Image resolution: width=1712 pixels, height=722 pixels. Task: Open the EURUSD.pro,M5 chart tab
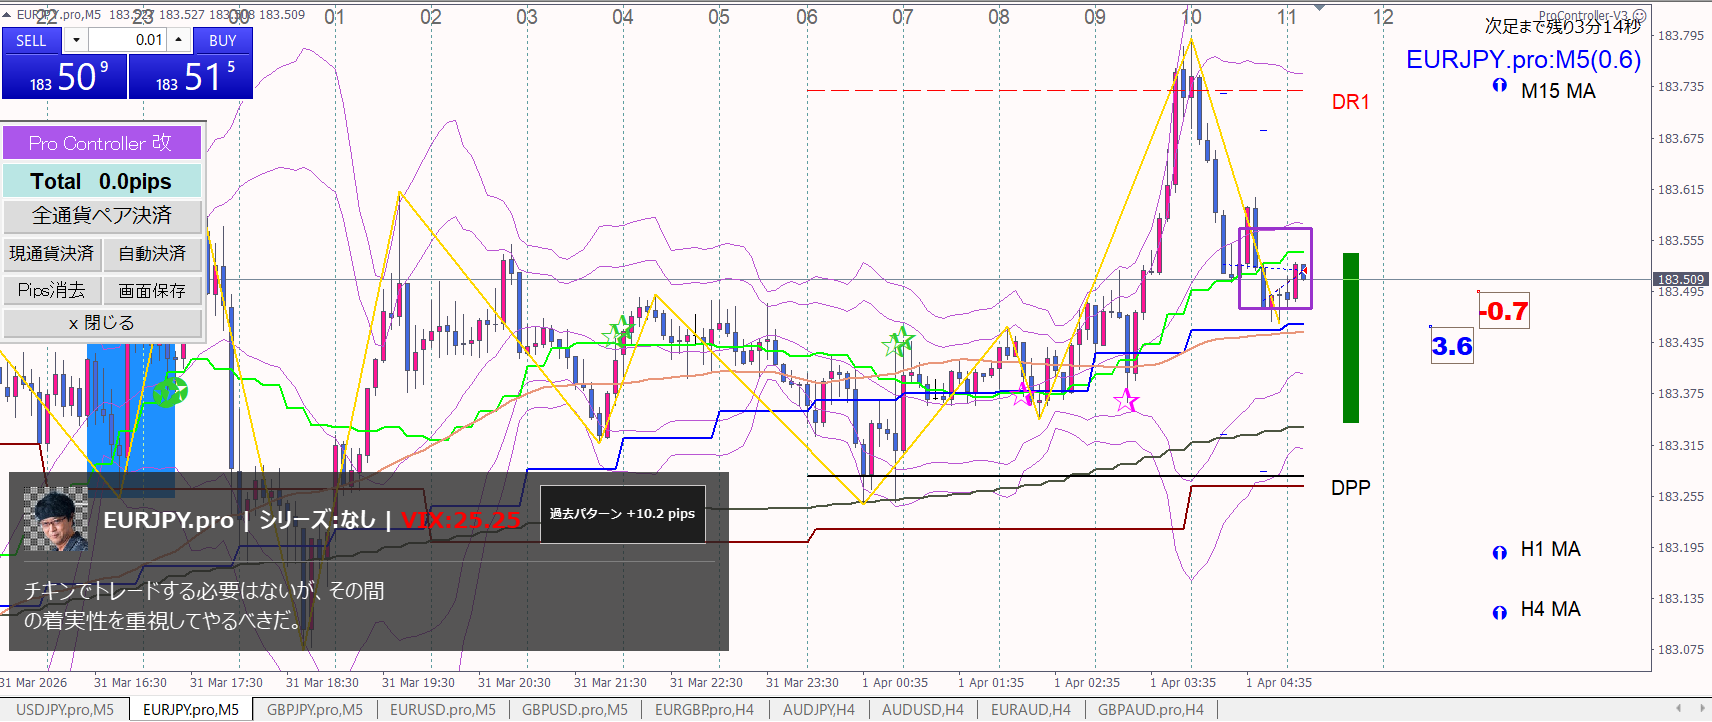coord(442,709)
